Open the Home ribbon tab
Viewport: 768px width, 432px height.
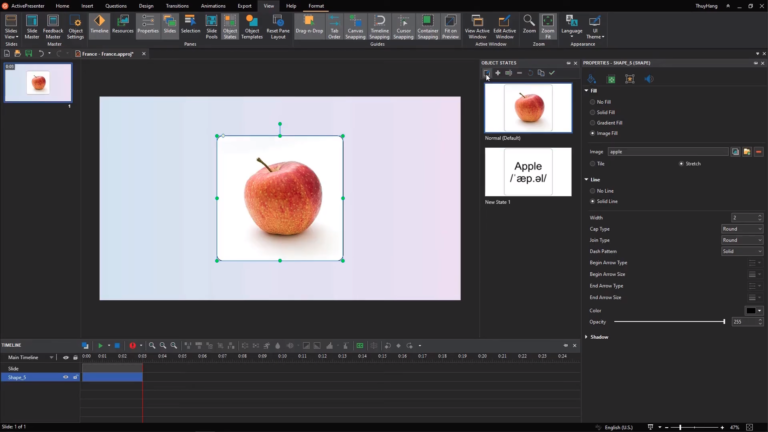(62, 6)
